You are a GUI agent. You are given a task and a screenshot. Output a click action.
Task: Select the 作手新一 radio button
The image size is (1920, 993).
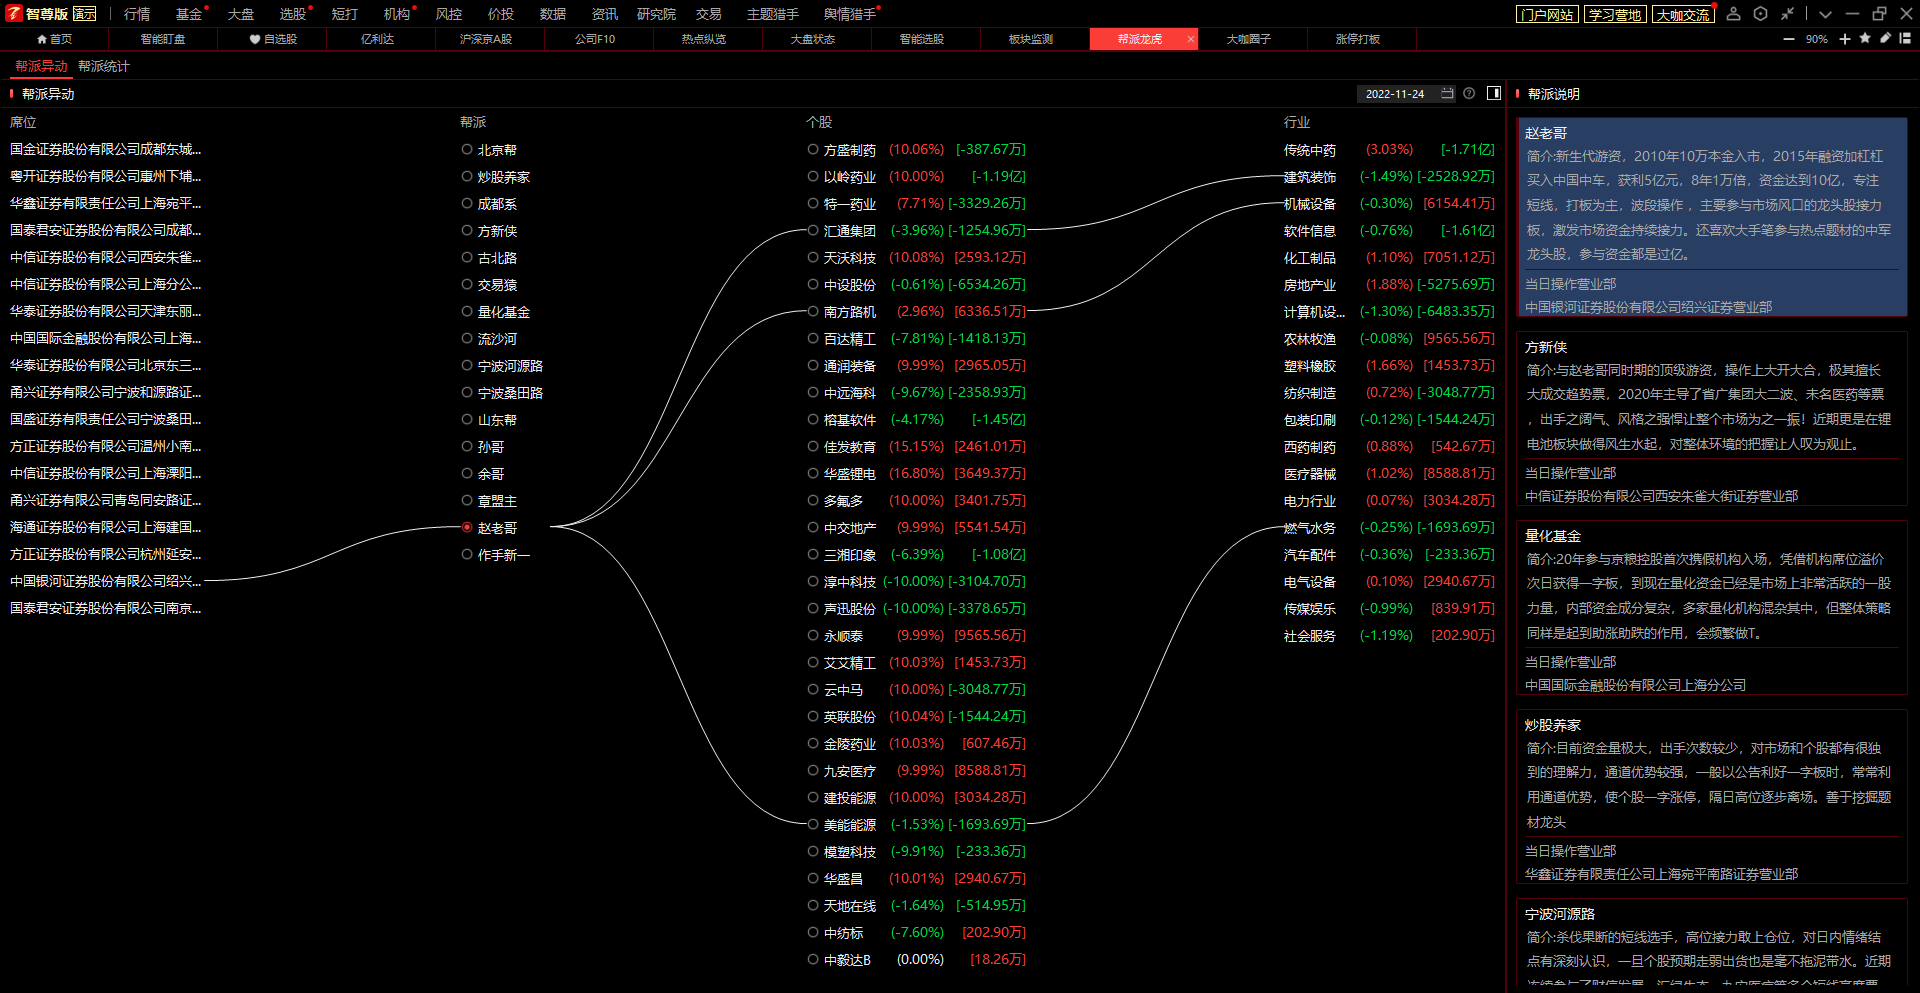coord(467,554)
